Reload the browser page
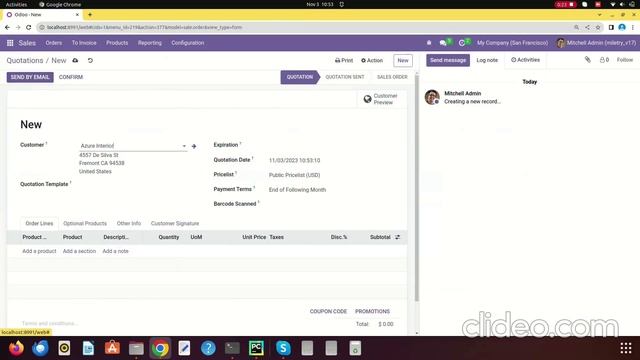Viewport: 640px width, 360px height. (x=29, y=27)
